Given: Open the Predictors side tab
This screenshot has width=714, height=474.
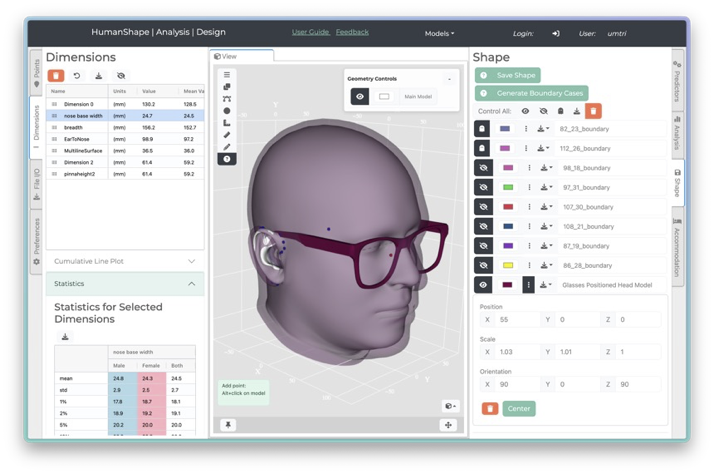Looking at the screenshot, I should [678, 81].
